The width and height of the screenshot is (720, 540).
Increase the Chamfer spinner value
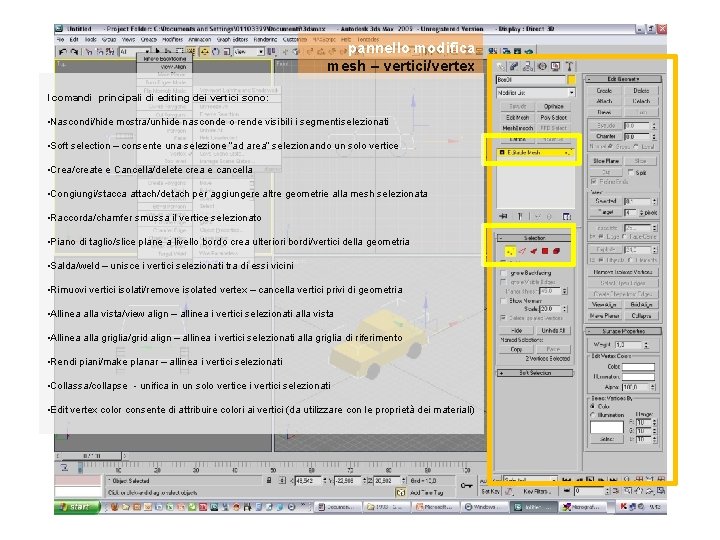click(654, 135)
